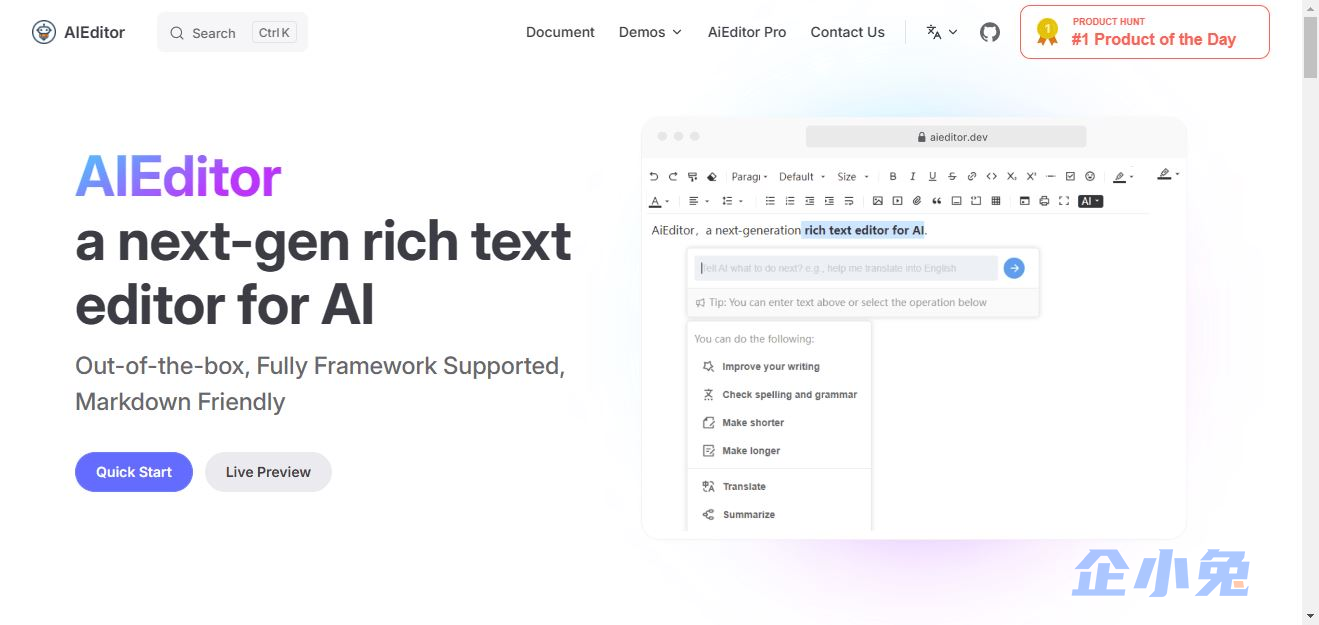Click the Tell AI what to do input

tap(846, 268)
